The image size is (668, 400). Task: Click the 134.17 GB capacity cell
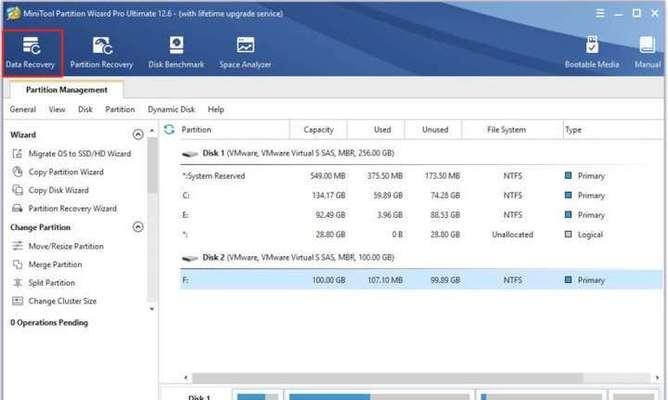328,196
